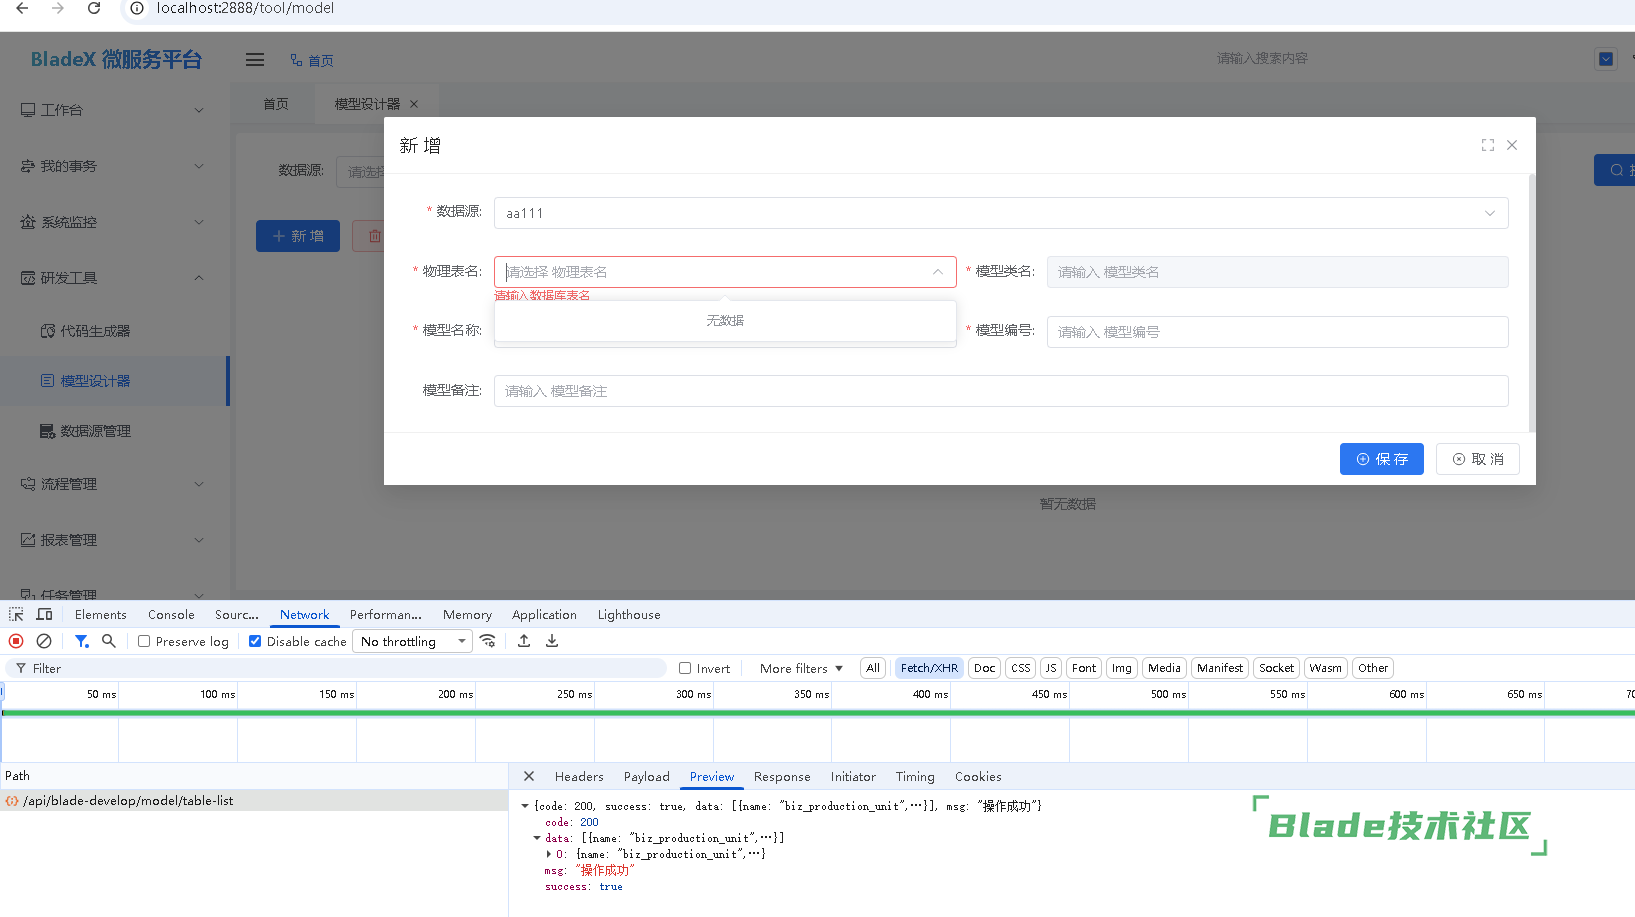1635x917 pixels.
Task: Click the clear network log icon
Action: pyautogui.click(x=44, y=641)
